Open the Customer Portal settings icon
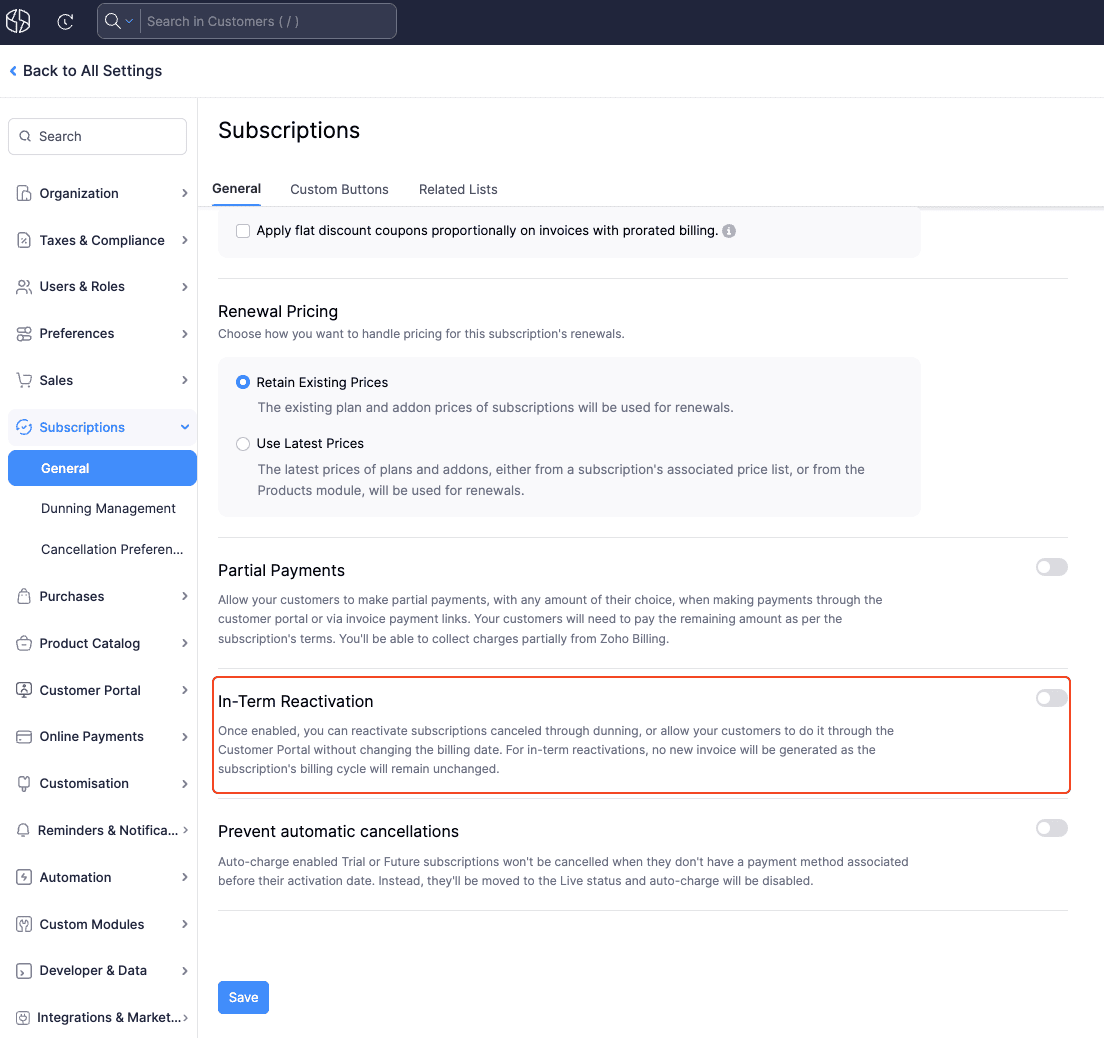Screen dimensions: 1104x1038 click(x=24, y=690)
